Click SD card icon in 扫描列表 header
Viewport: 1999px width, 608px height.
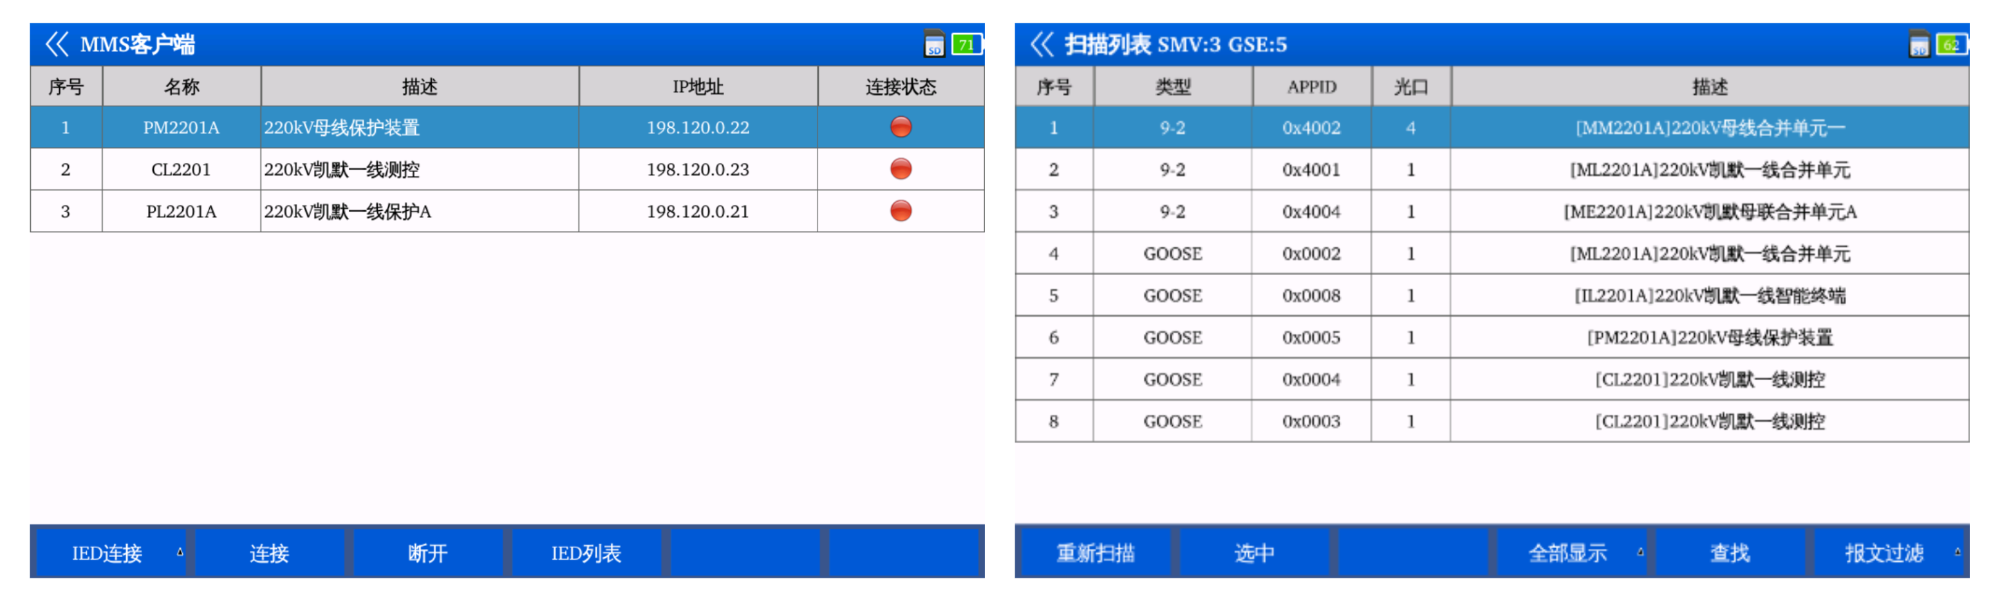click(1918, 44)
